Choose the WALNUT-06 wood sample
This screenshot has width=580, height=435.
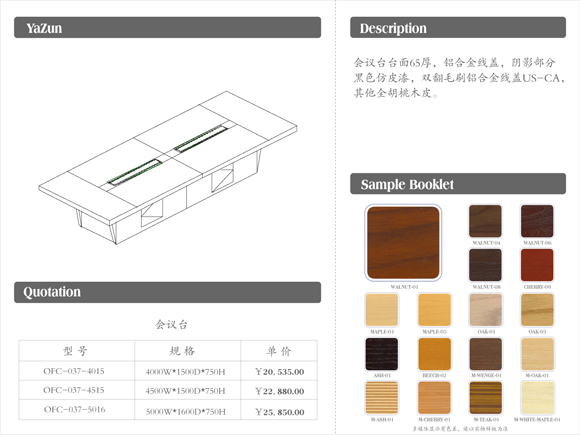537,221
